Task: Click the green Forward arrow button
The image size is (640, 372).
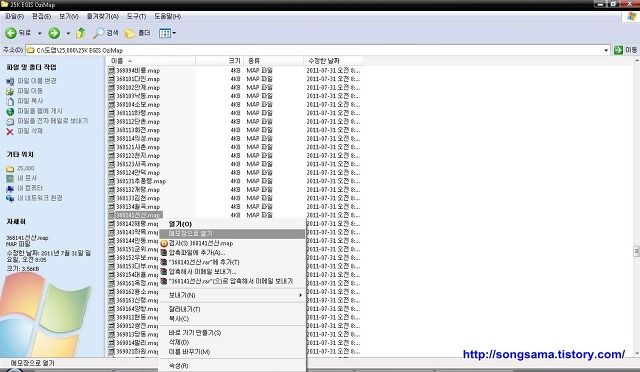Action: coord(54,33)
